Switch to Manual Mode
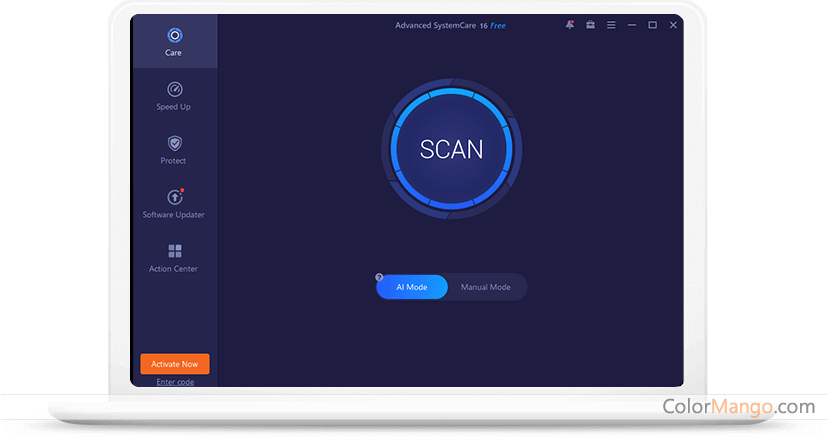Viewport: 827px width, 443px height. [486, 287]
